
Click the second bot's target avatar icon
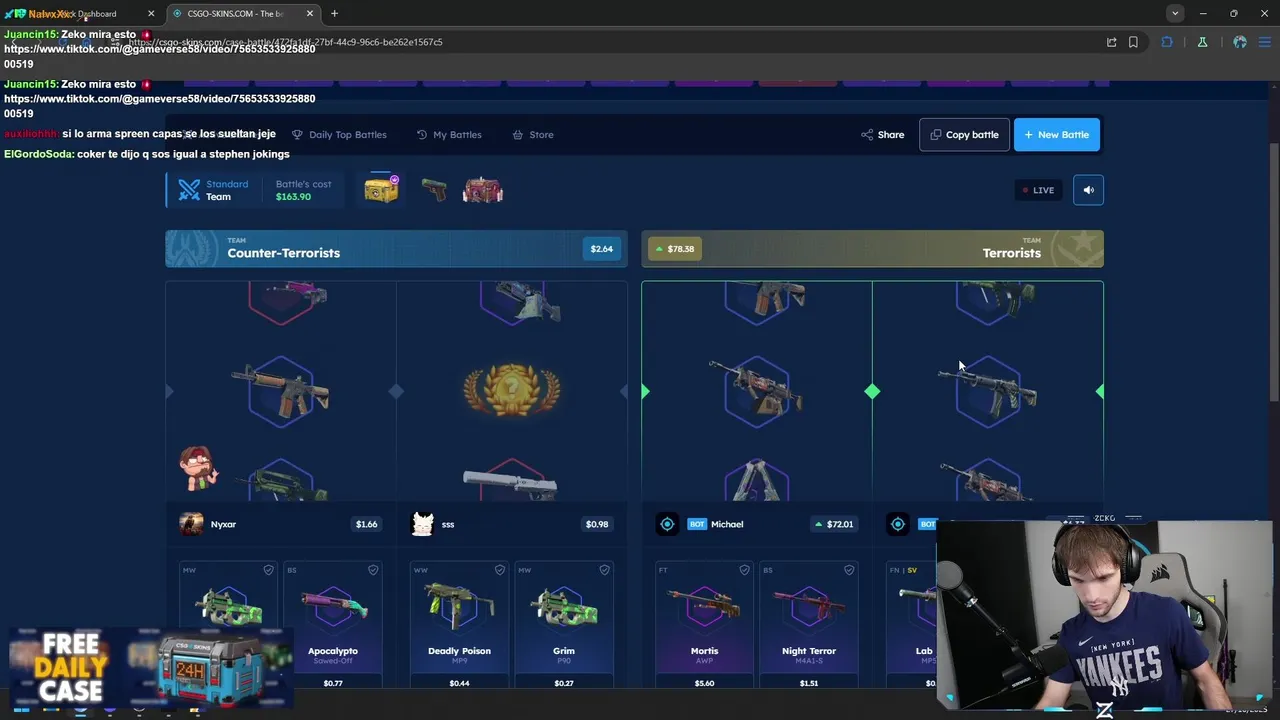pyautogui.click(x=898, y=524)
